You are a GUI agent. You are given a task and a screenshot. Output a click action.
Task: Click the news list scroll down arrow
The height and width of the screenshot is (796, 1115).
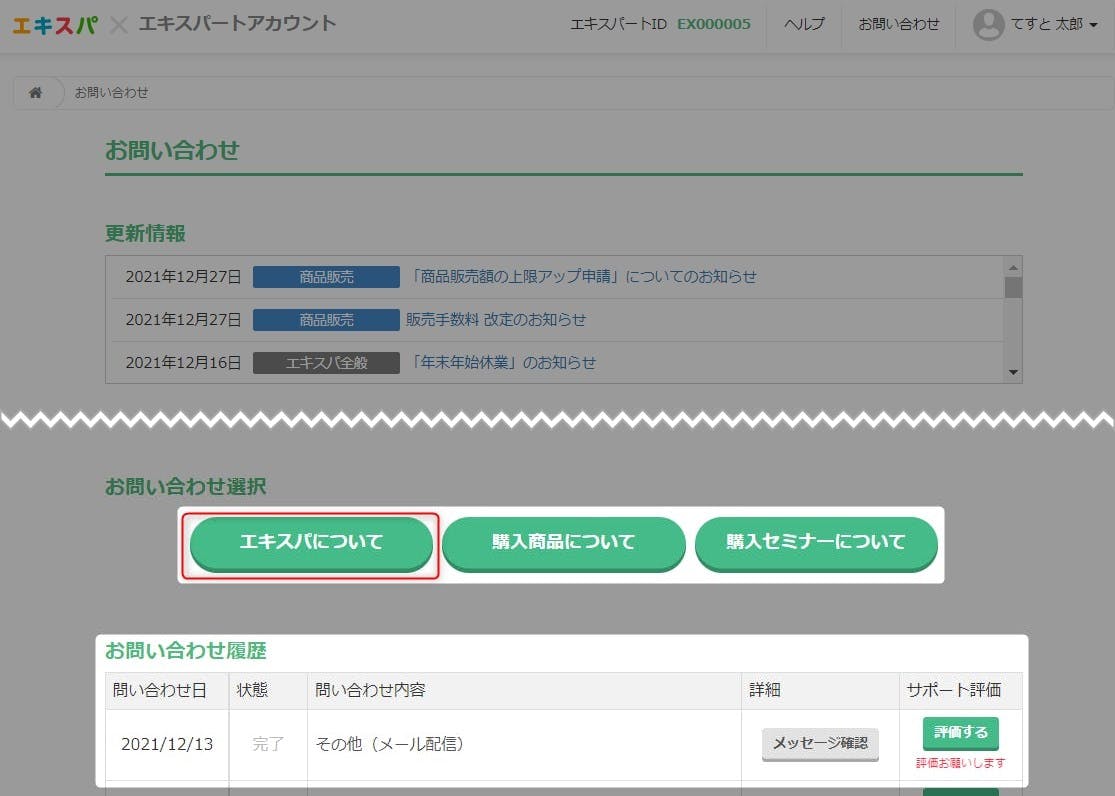(x=1013, y=372)
